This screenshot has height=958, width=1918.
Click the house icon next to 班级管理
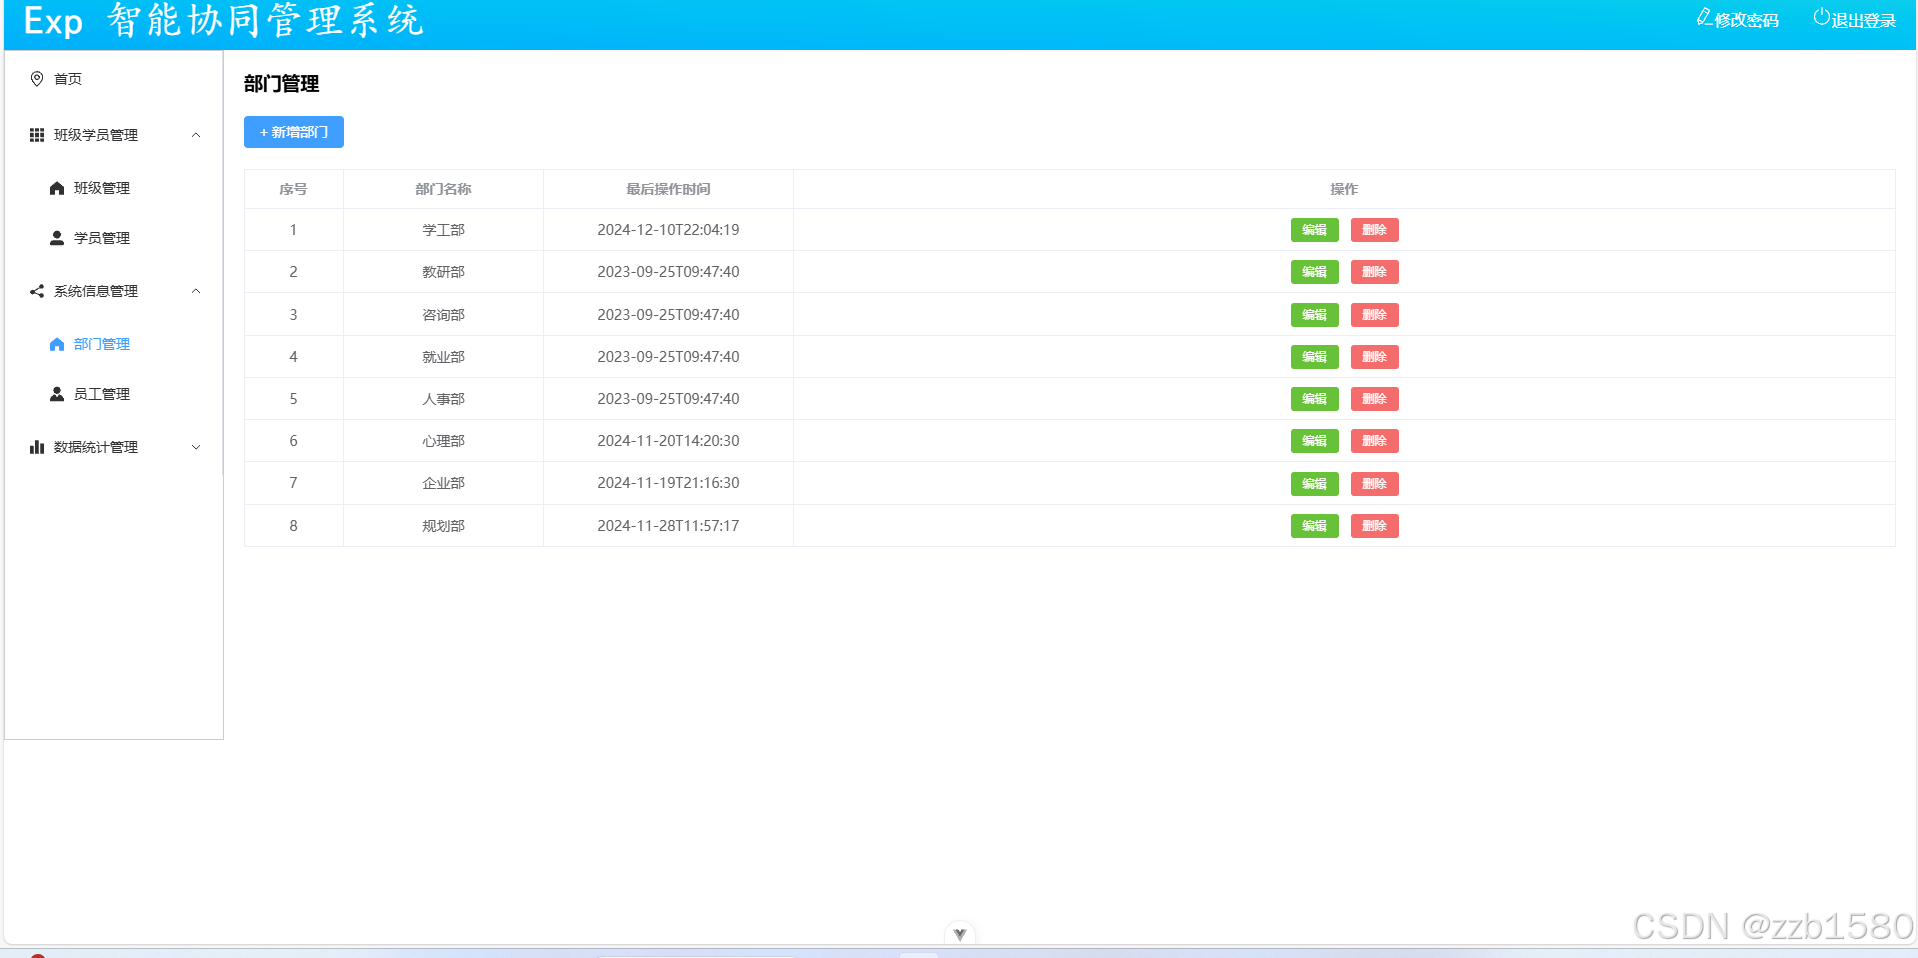[x=57, y=188]
